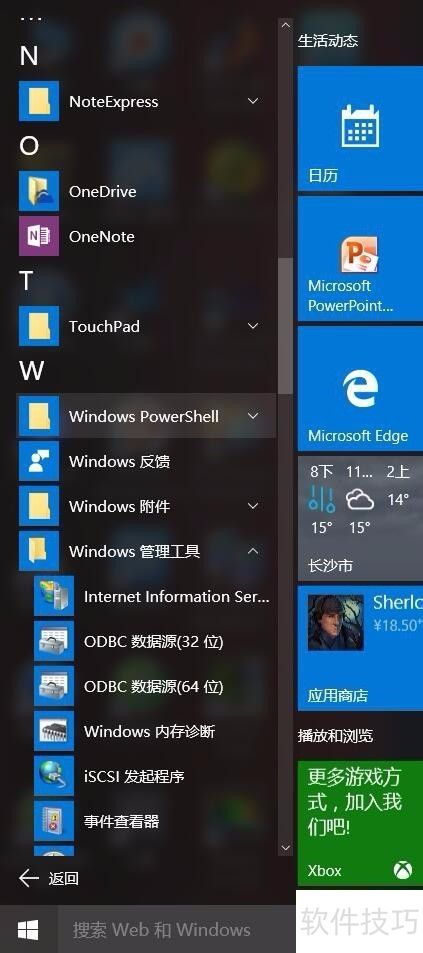The image size is (423, 953).
Task: Launch the Microsoft PowerPoint tile
Action: (x=360, y=258)
